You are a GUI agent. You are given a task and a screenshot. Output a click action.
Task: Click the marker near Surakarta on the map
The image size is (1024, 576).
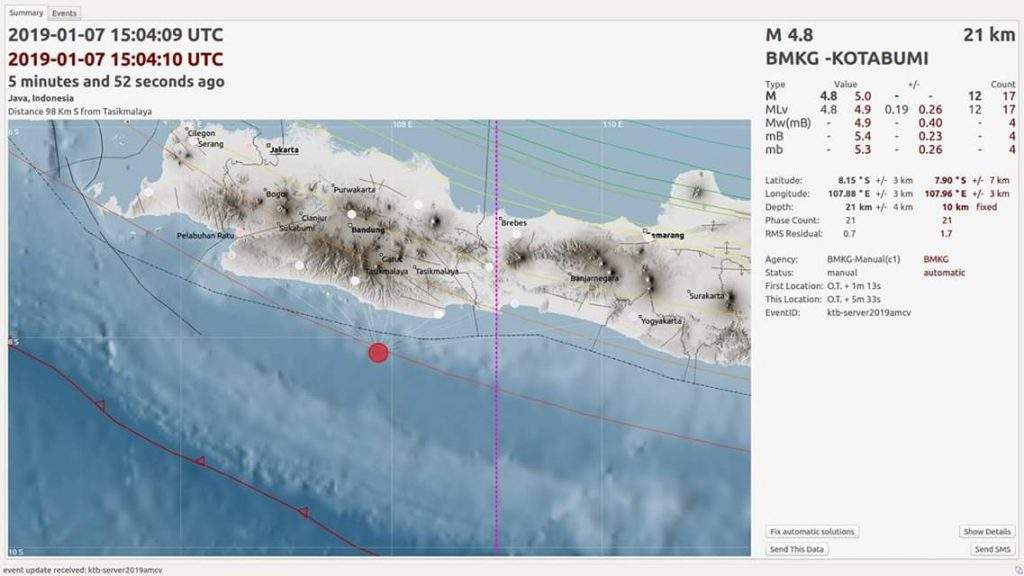pos(689,292)
